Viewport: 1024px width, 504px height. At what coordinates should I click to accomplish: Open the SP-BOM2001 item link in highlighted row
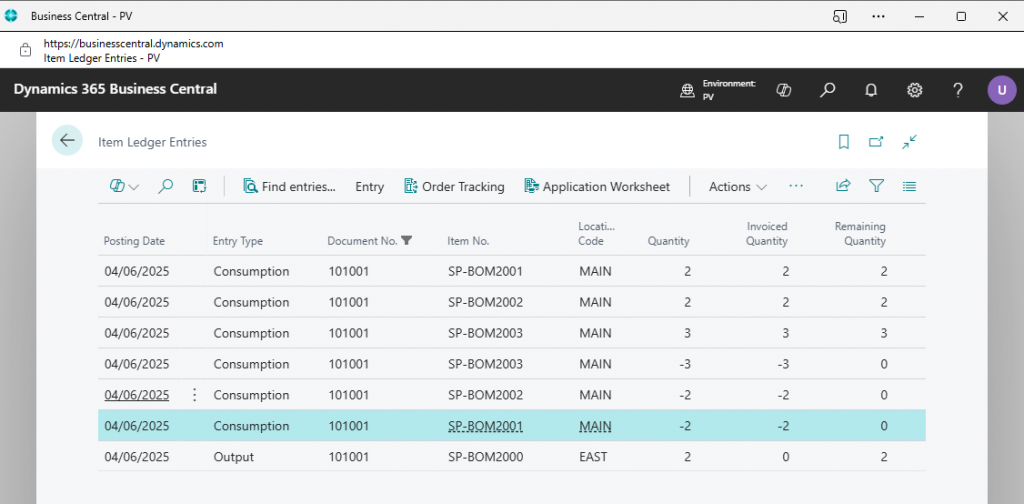click(x=485, y=426)
